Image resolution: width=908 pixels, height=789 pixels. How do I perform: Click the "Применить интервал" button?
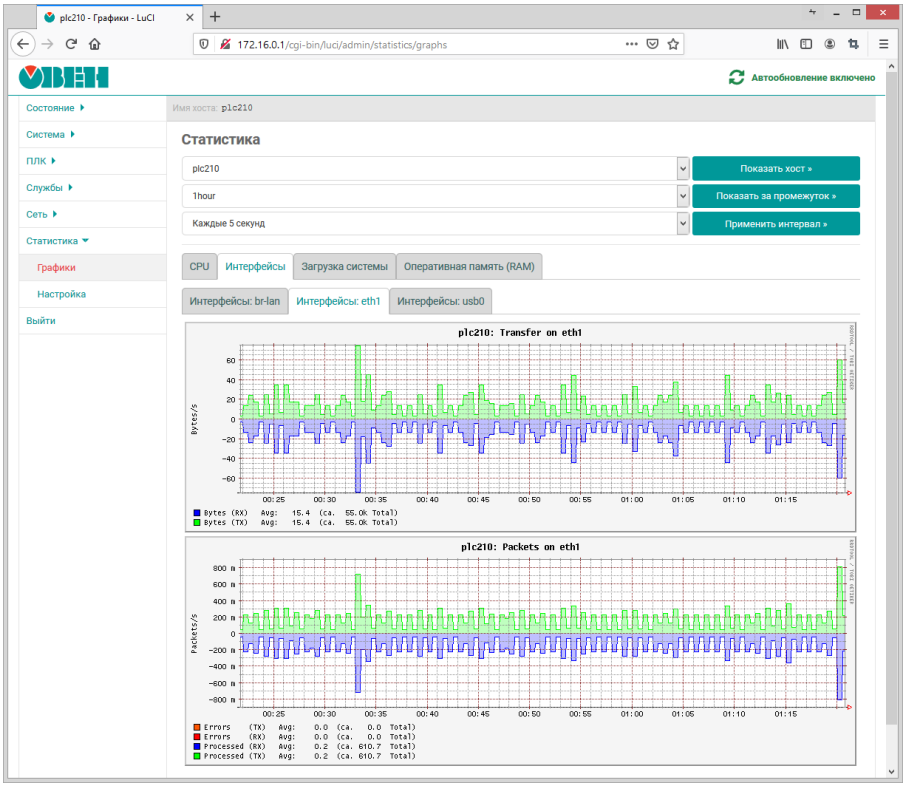click(x=775, y=223)
